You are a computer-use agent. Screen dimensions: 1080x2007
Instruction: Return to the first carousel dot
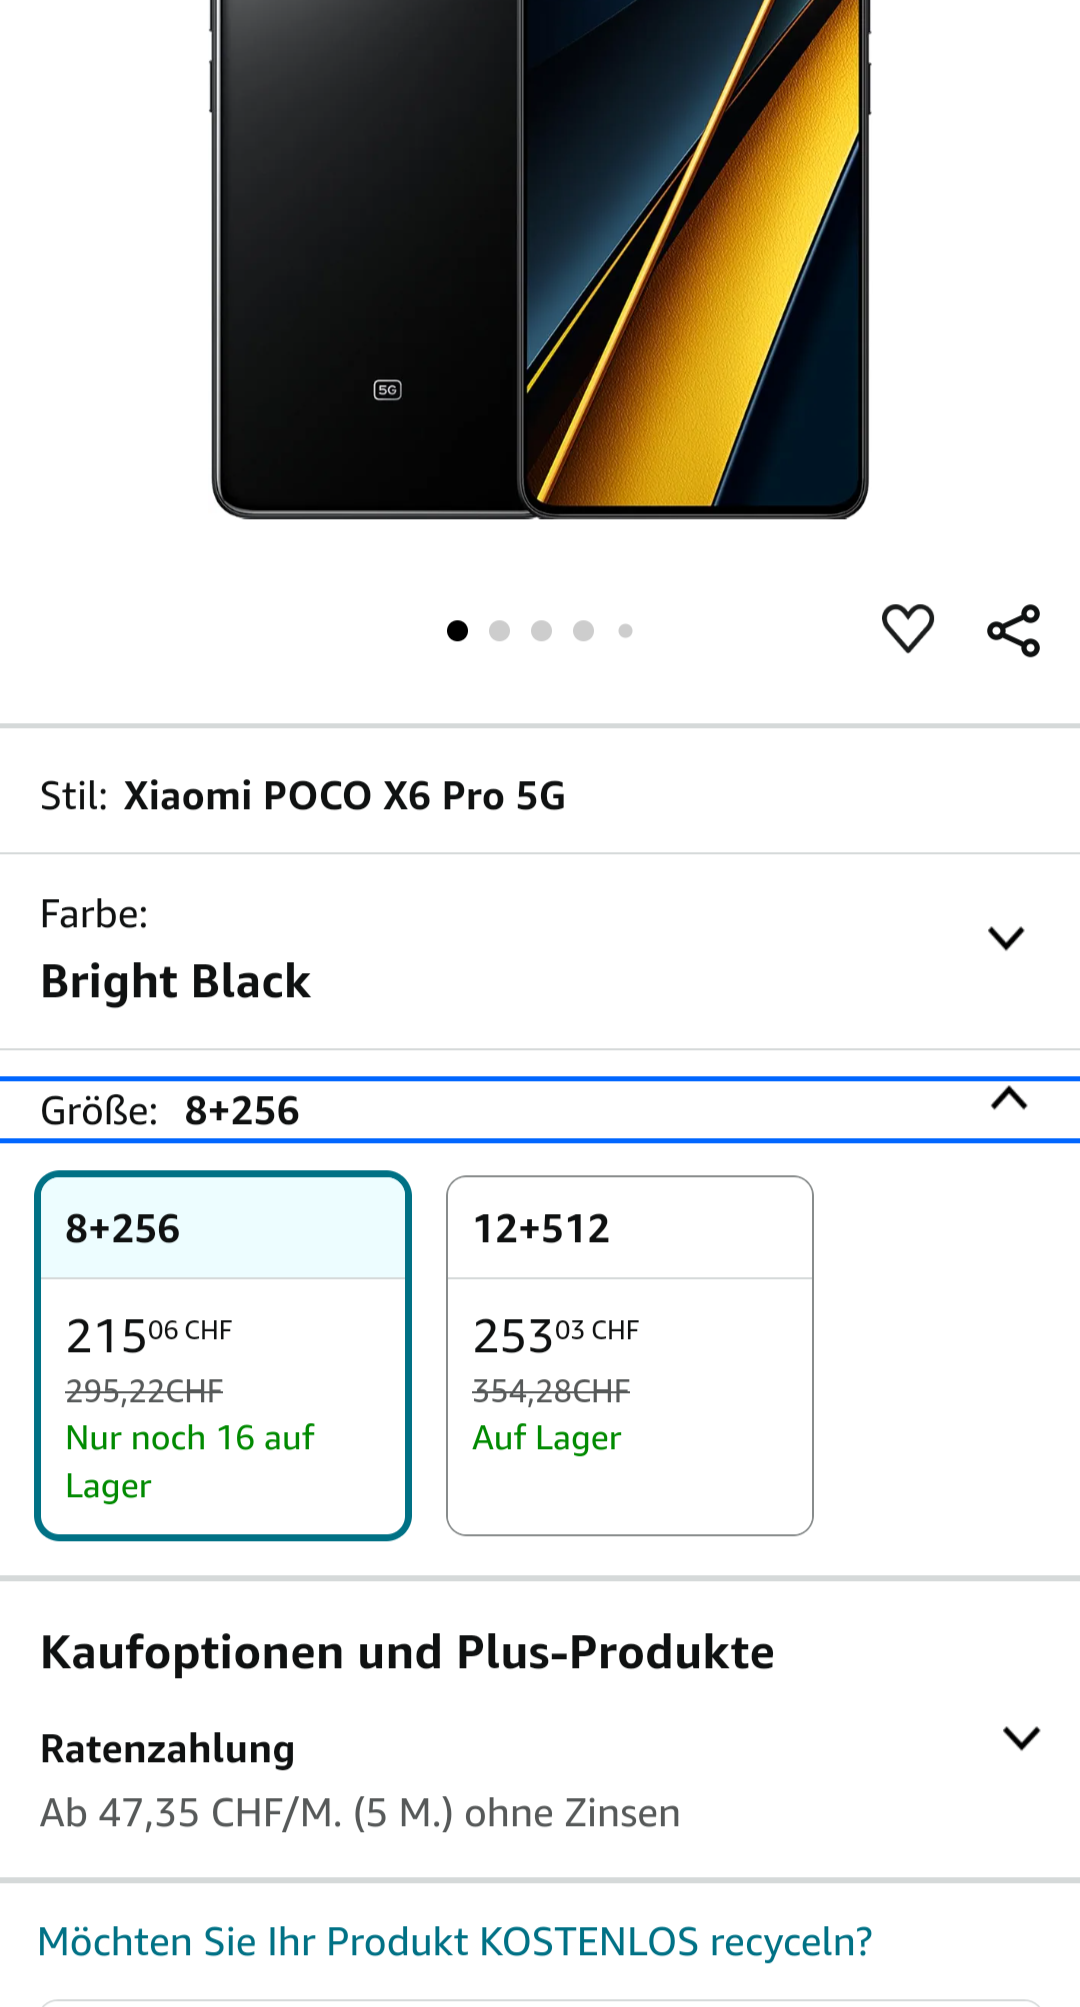[457, 631]
